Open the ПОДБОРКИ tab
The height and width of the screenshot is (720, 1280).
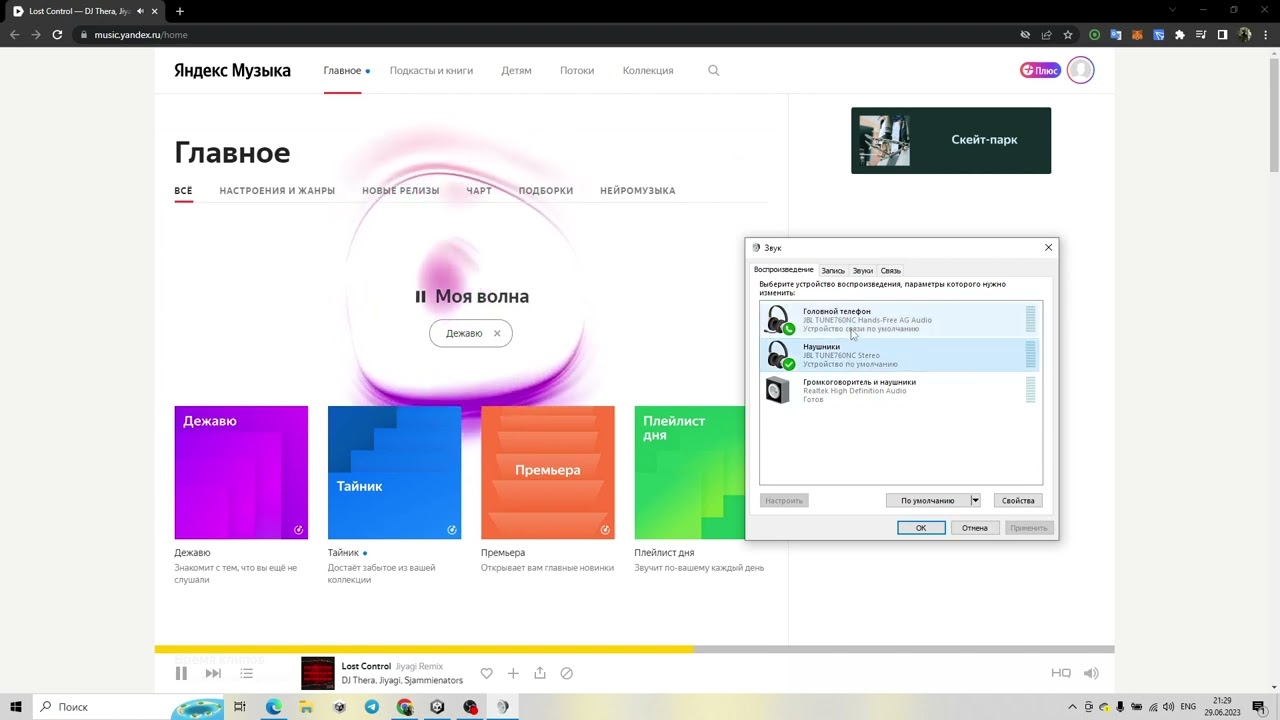click(x=546, y=191)
